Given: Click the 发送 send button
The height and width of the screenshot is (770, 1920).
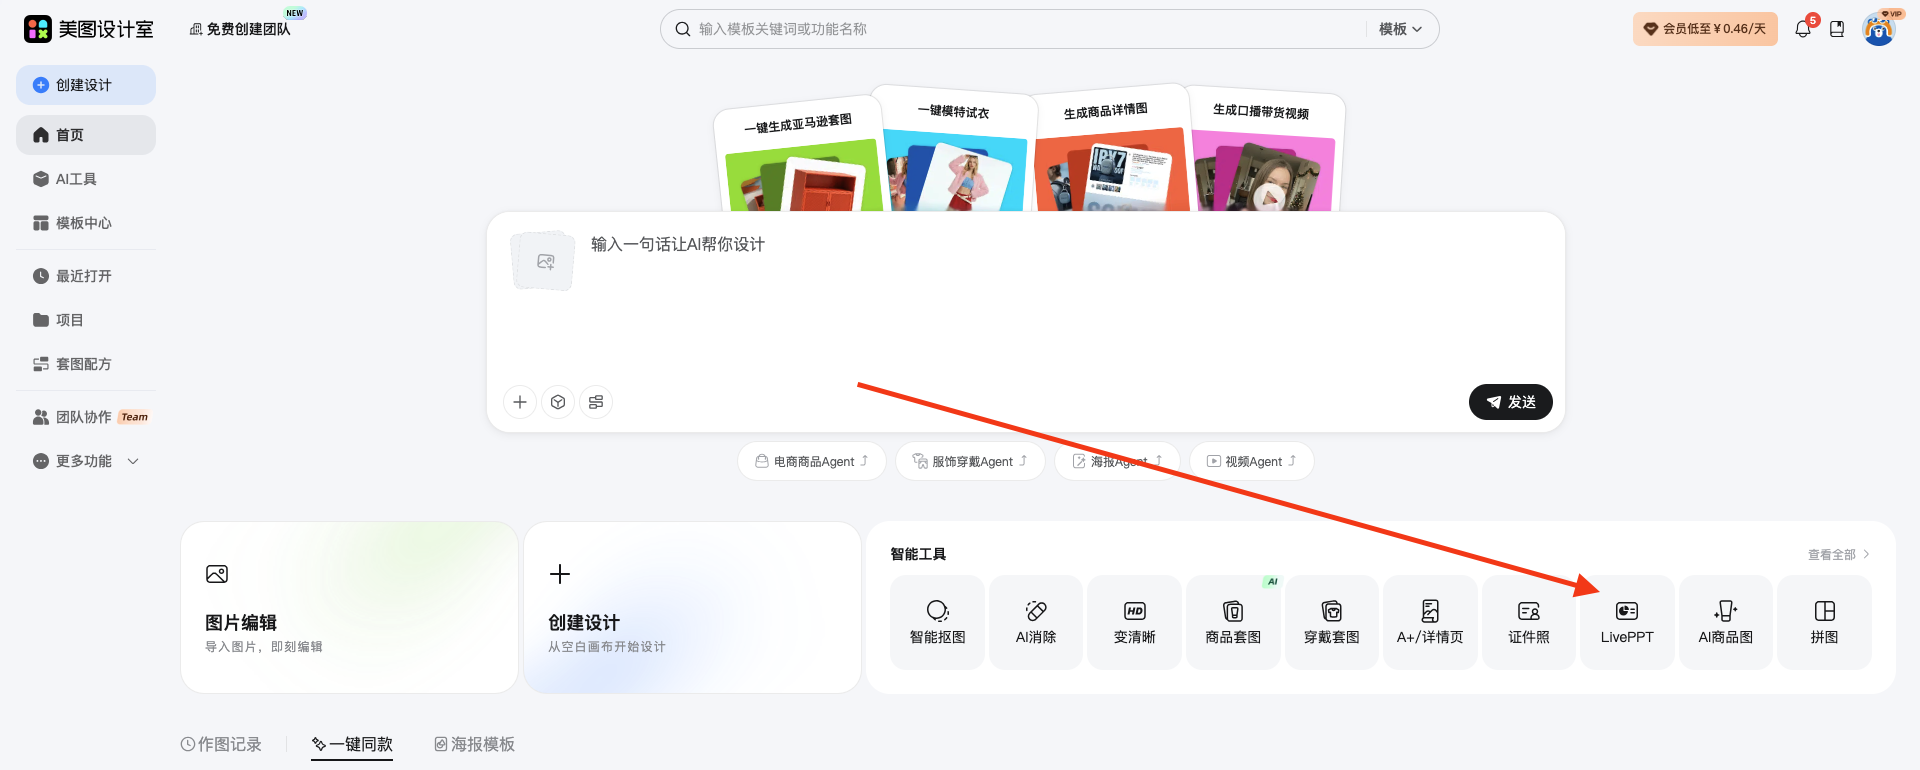Looking at the screenshot, I should [1510, 402].
